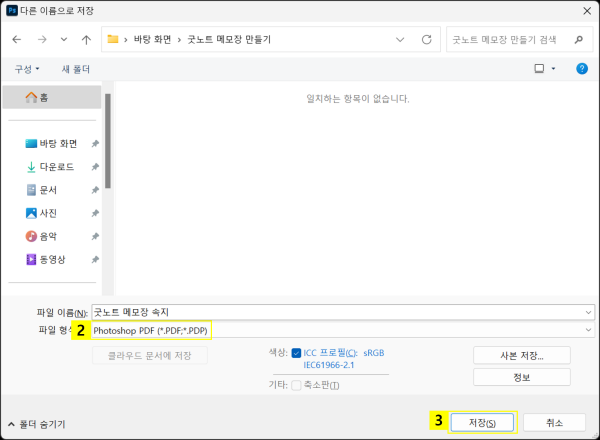Click the navigation pane scrollbar

[108, 141]
